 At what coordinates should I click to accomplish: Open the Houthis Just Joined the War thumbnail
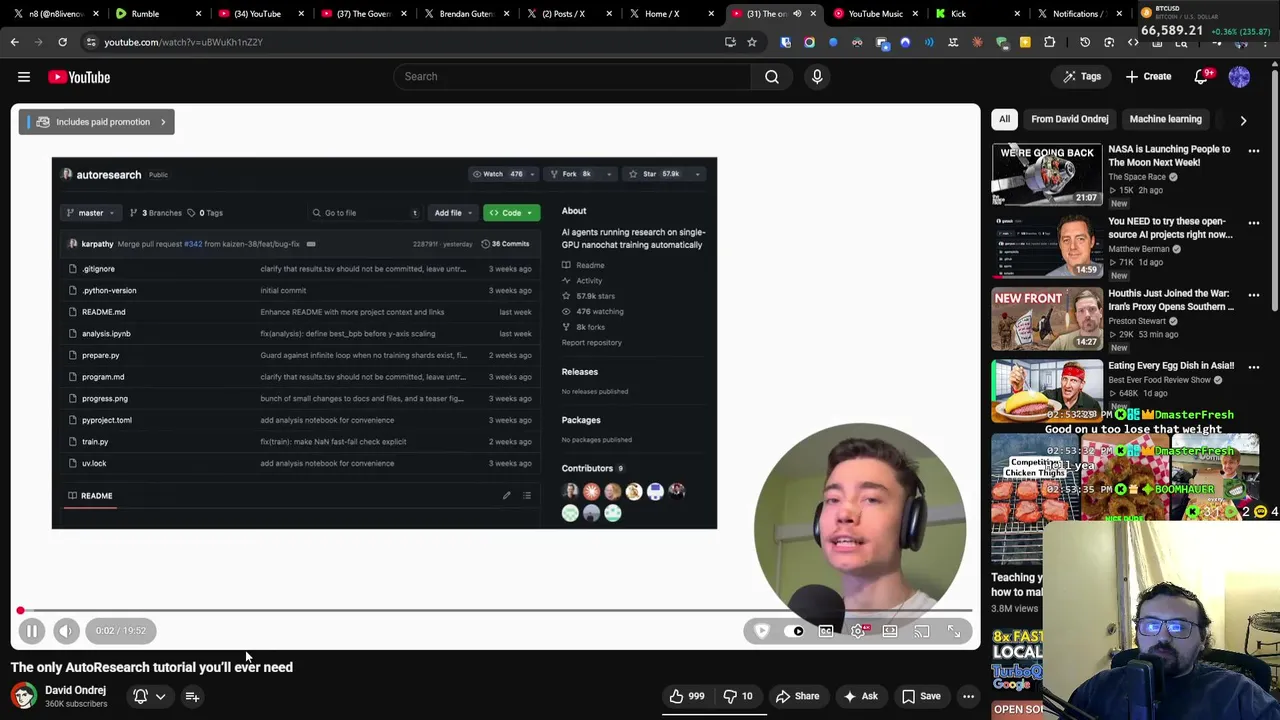click(x=1046, y=318)
